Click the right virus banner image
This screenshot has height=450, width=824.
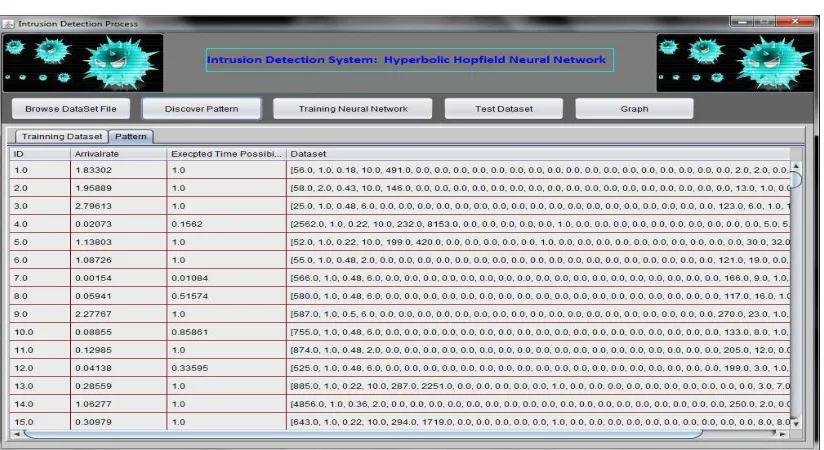[x=735, y=63]
